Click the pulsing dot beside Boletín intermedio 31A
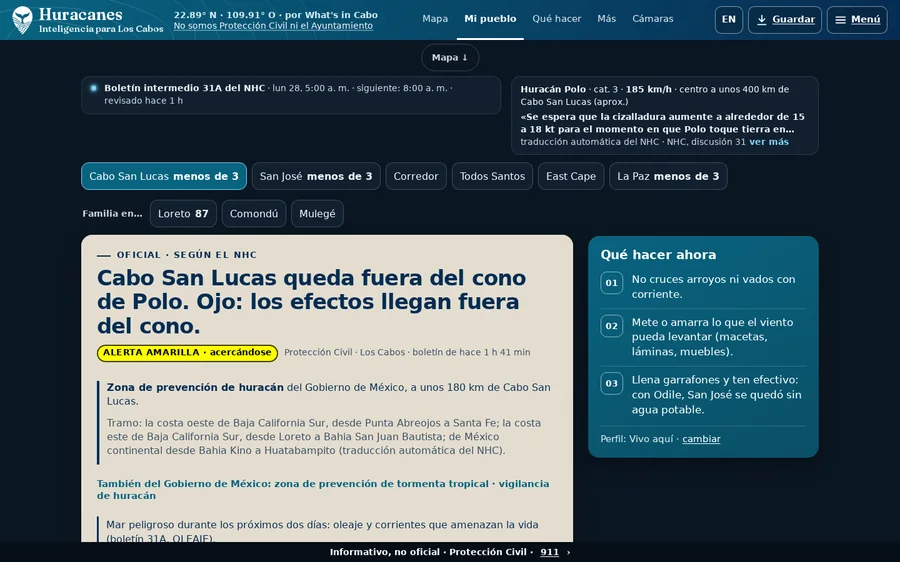Image resolution: width=900 pixels, height=562 pixels. [94, 88]
